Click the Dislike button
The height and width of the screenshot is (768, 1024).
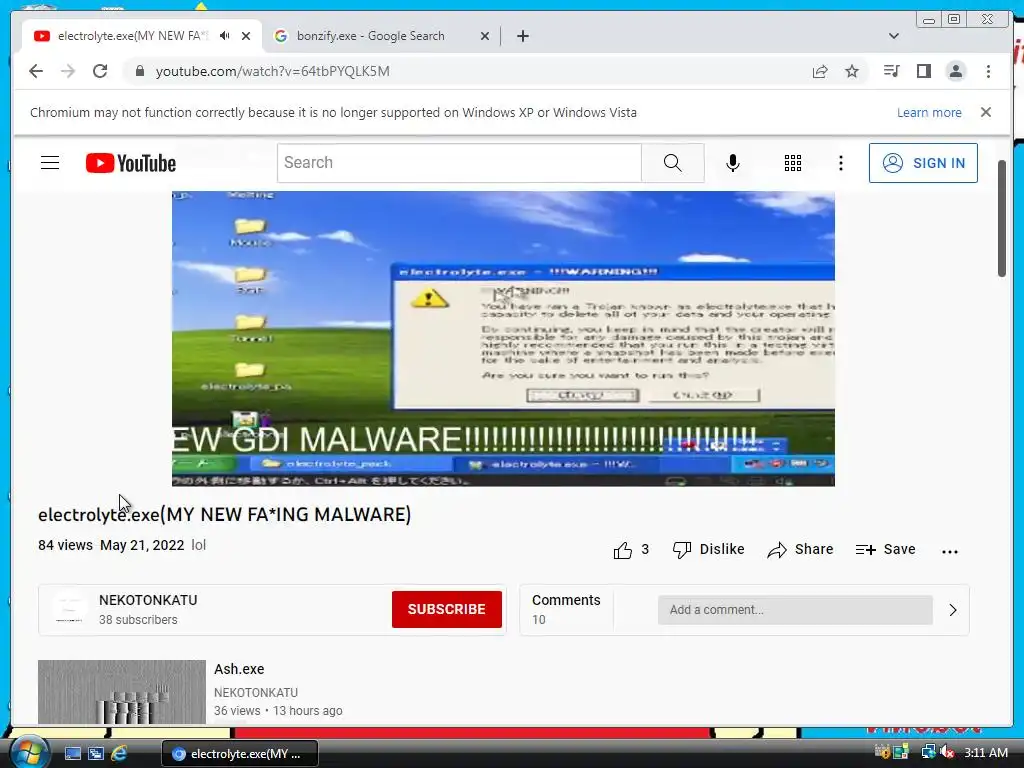(708, 550)
